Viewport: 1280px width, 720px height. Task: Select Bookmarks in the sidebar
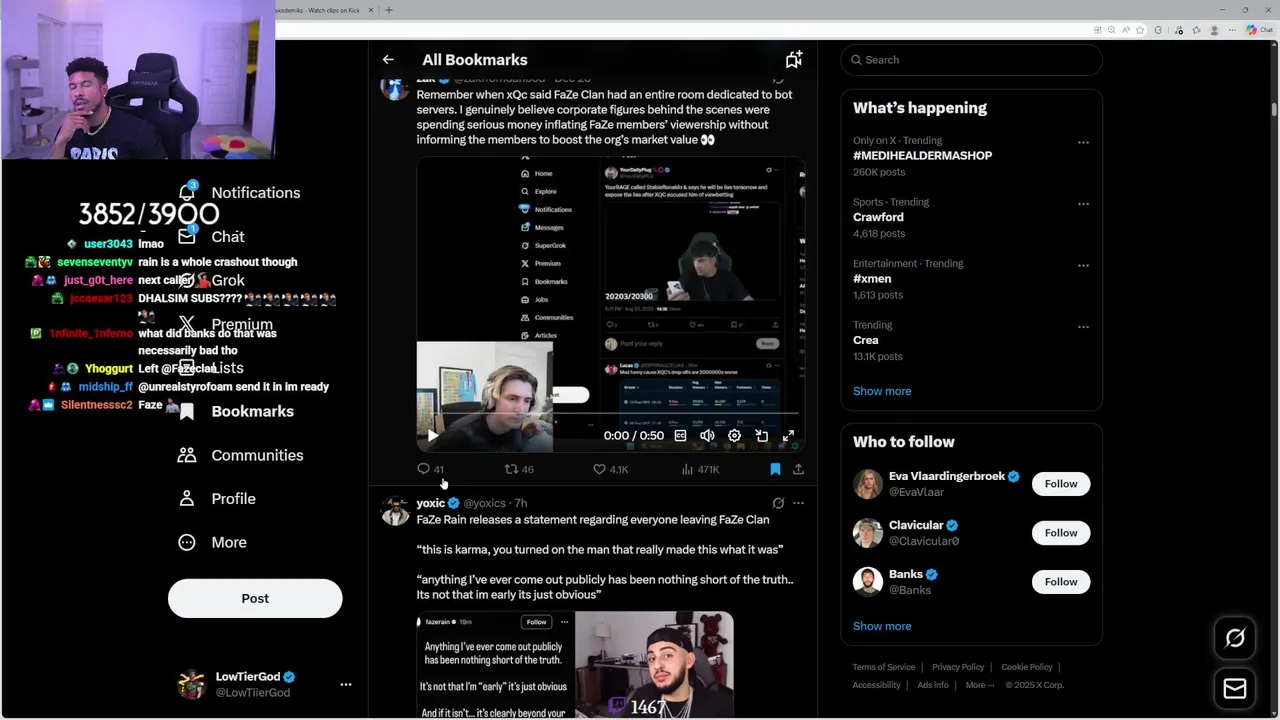tap(236, 411)
